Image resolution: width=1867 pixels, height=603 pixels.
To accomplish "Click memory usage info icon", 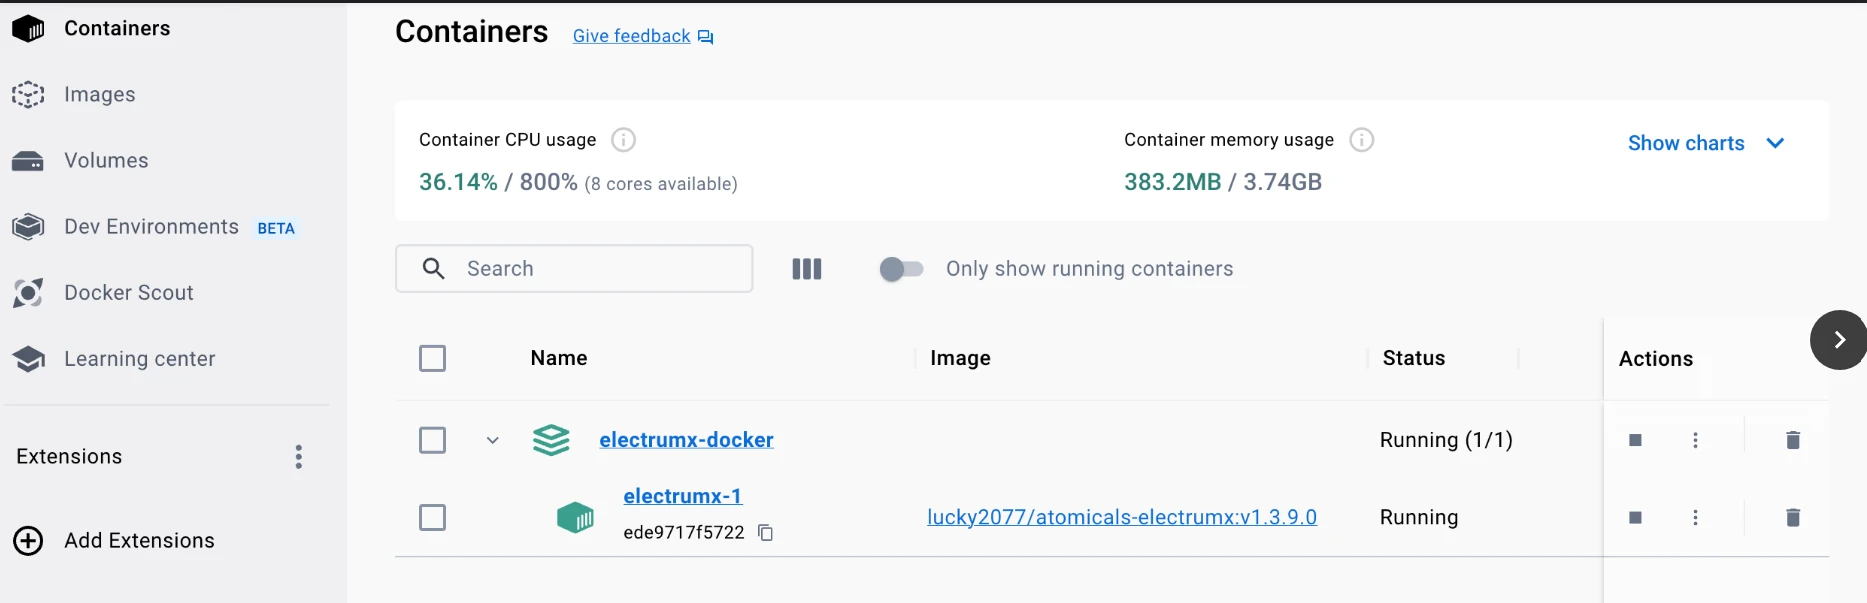I will (1361, 140).
